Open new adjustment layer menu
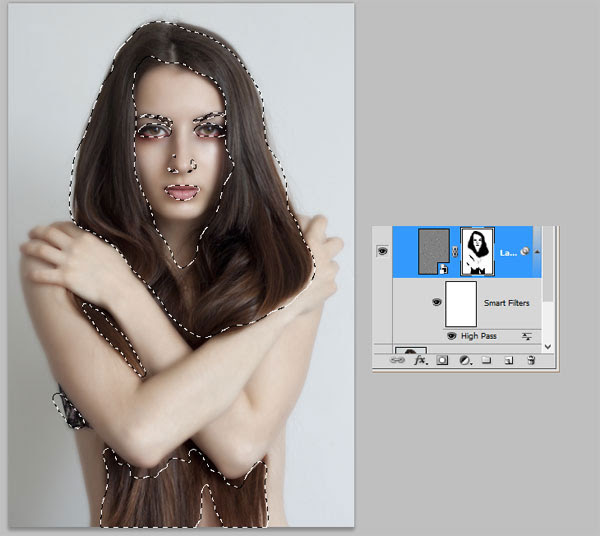 click(465, 360)
